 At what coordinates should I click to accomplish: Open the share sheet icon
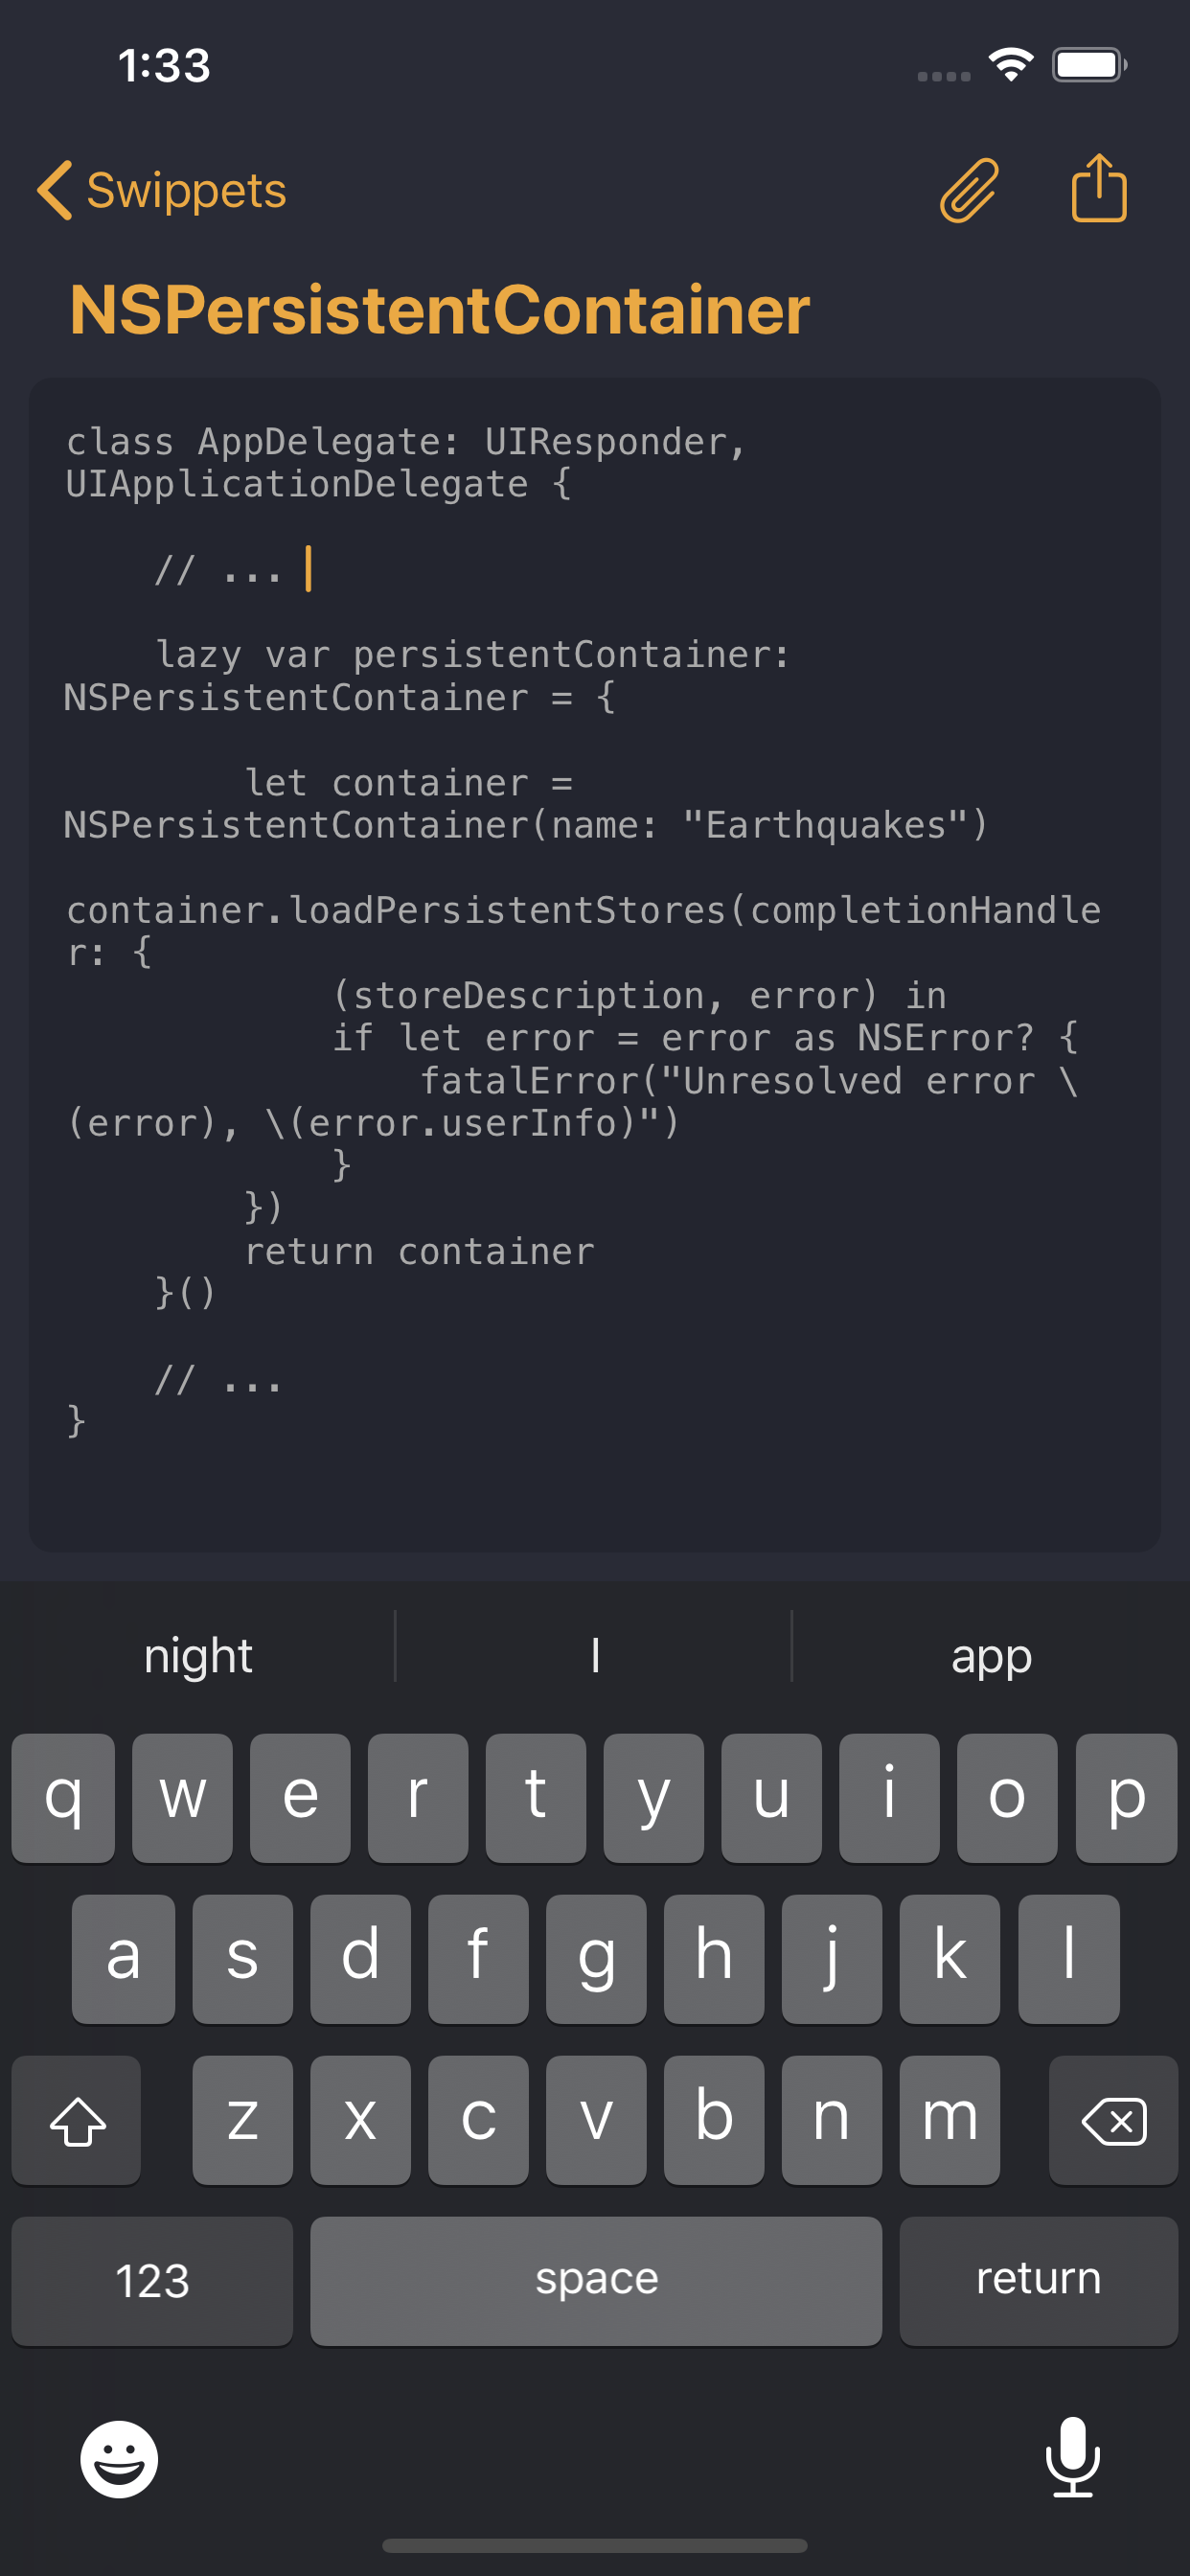click(1099, 187)
